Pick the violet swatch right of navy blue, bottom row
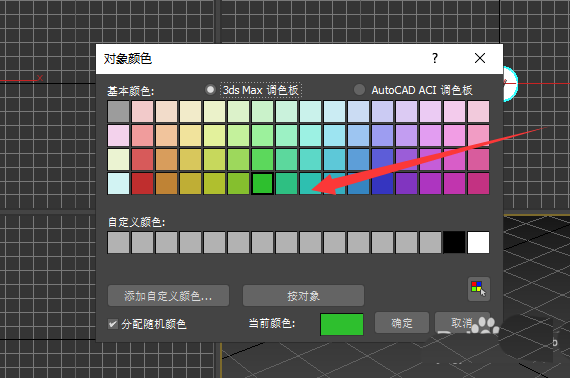Screen dimensions: 570x378 click(406, 184)
